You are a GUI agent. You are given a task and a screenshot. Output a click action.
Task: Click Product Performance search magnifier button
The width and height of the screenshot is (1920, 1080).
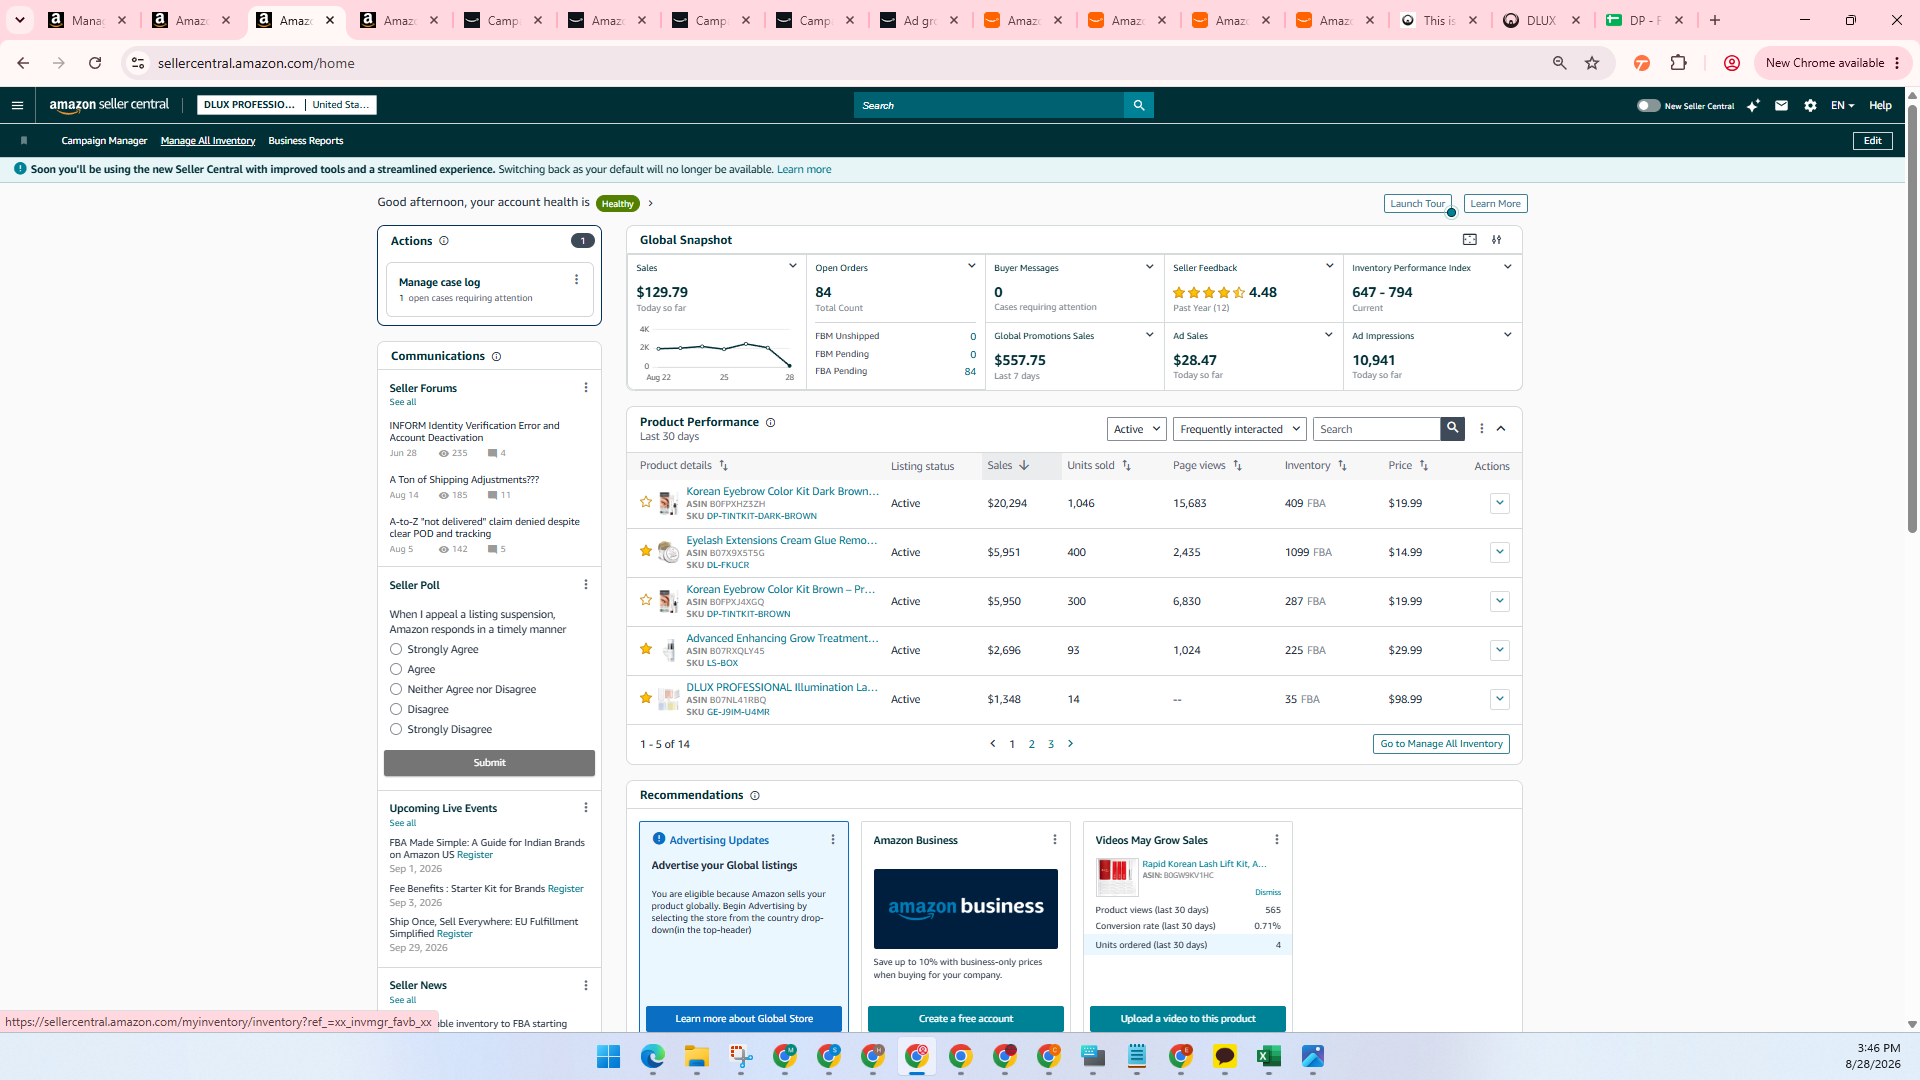(x=1452, y=428)
